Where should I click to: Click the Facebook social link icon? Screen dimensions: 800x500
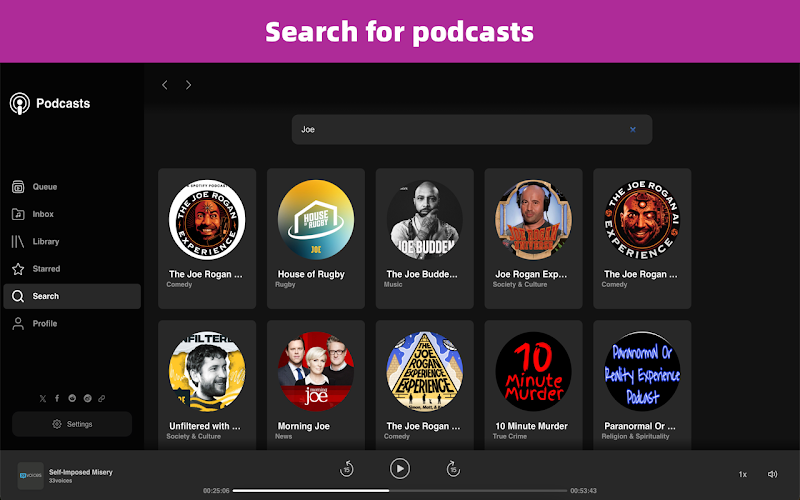pyautogui.click(x=57, y=398)
